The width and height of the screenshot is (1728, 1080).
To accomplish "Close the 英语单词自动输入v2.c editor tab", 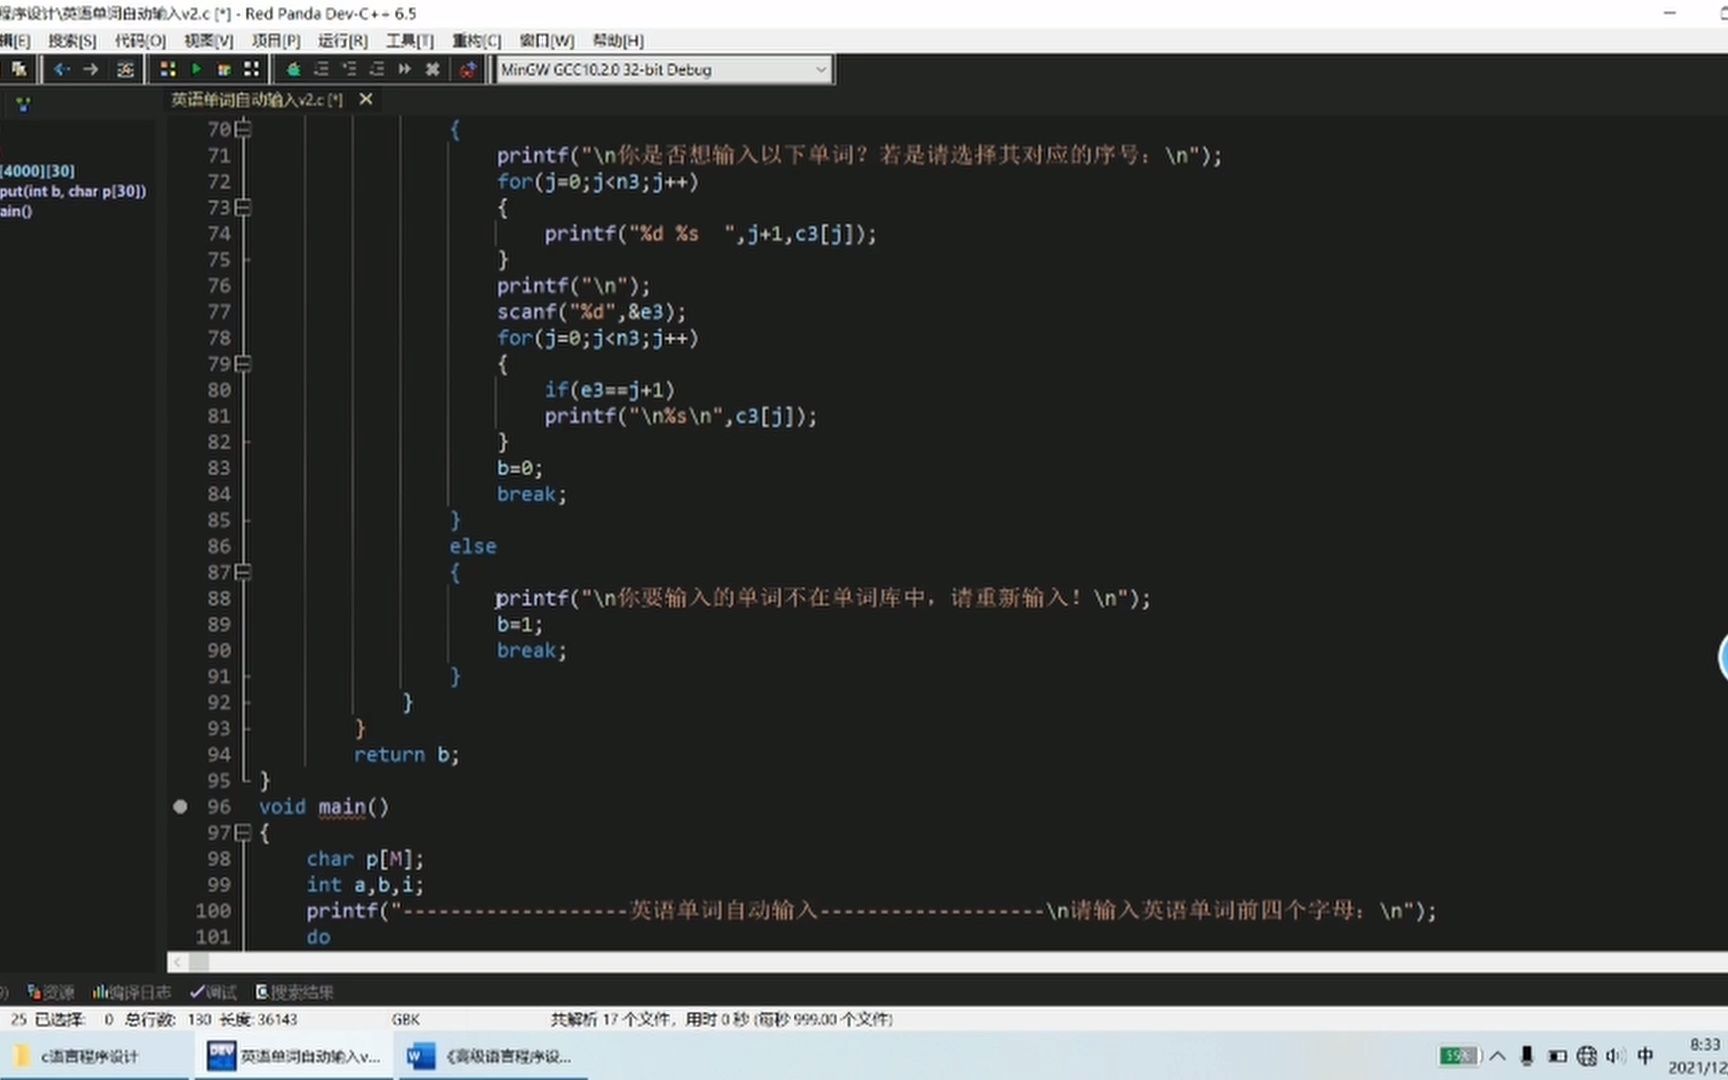I will pos(366,99).
